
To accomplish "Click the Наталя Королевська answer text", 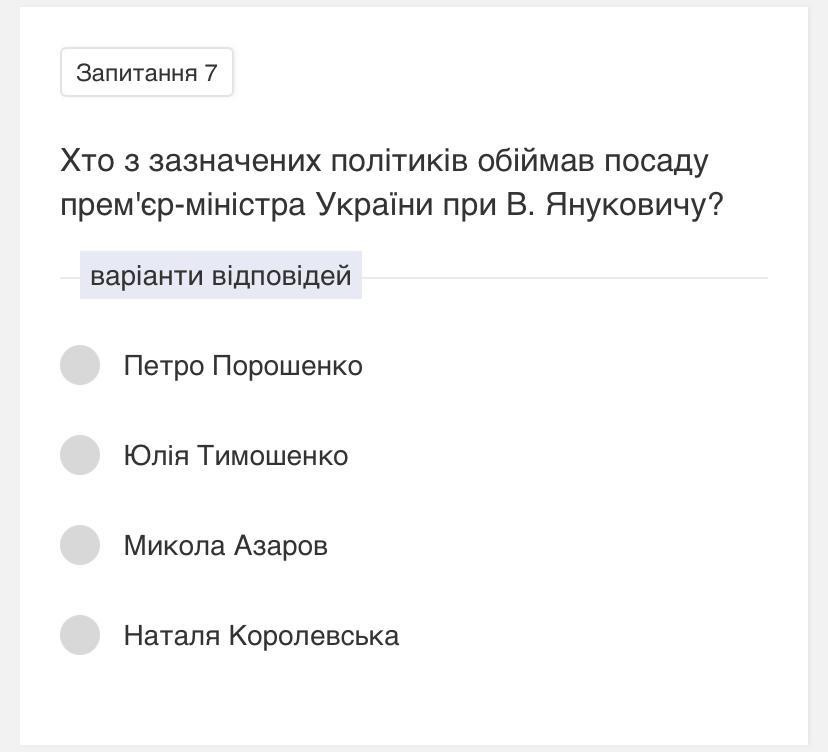I will (261, 636).
